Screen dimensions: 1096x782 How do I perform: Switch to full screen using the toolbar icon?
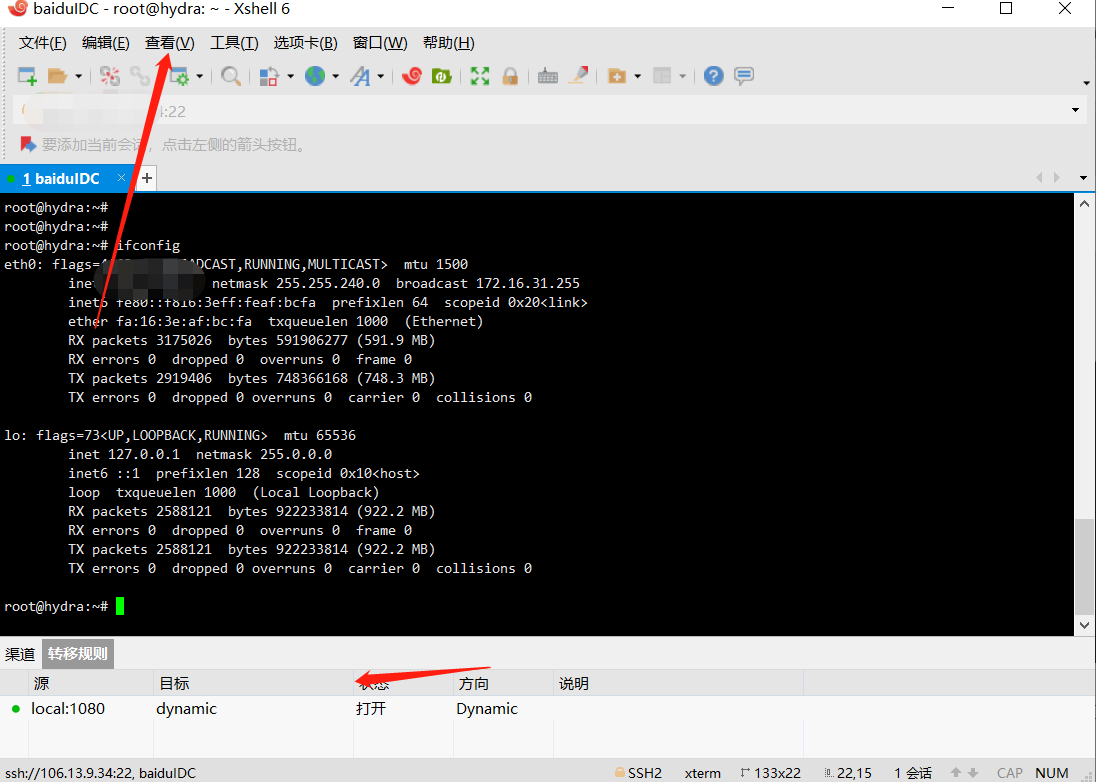coord(480,76)
